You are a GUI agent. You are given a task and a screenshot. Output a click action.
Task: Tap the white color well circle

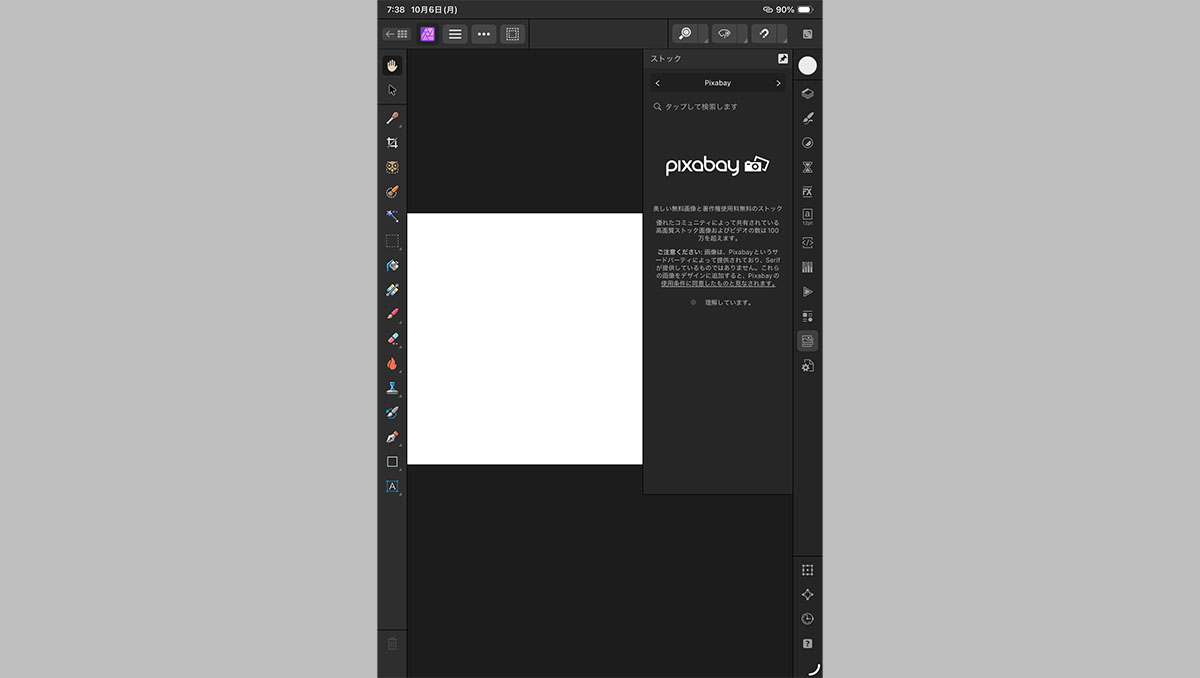[x=807, y=65]
